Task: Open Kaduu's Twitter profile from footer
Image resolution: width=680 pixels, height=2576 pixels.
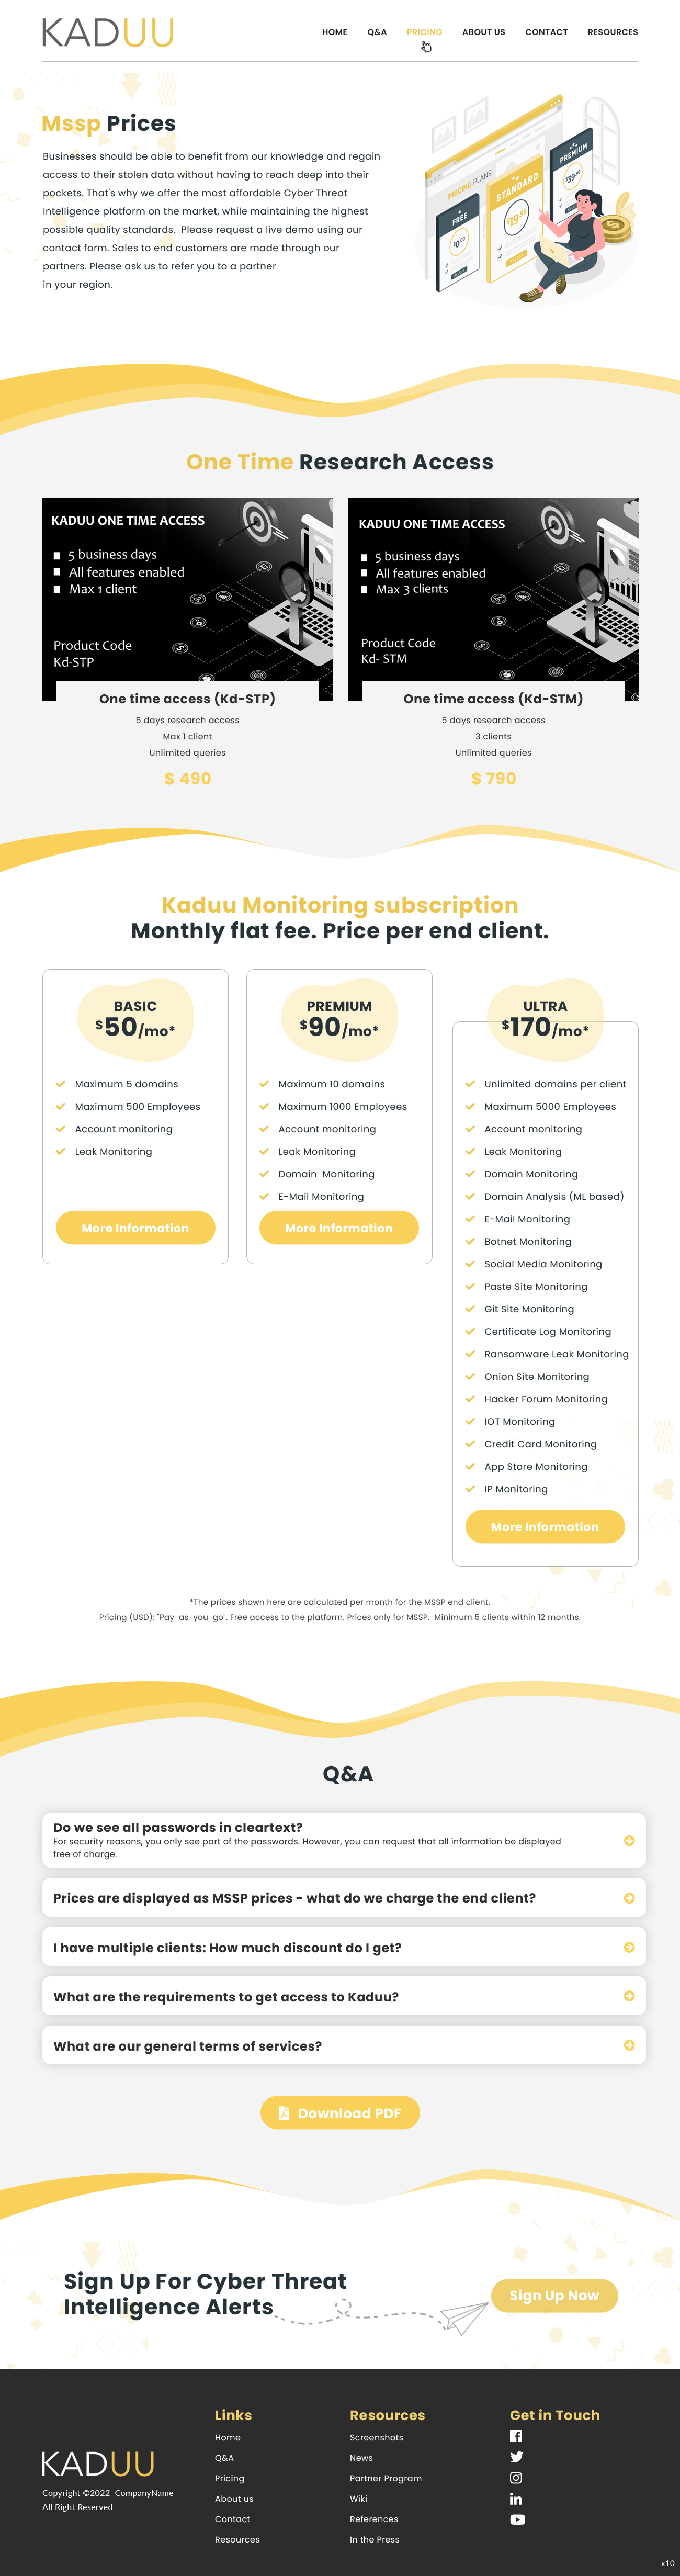Action: (516, 2456)
